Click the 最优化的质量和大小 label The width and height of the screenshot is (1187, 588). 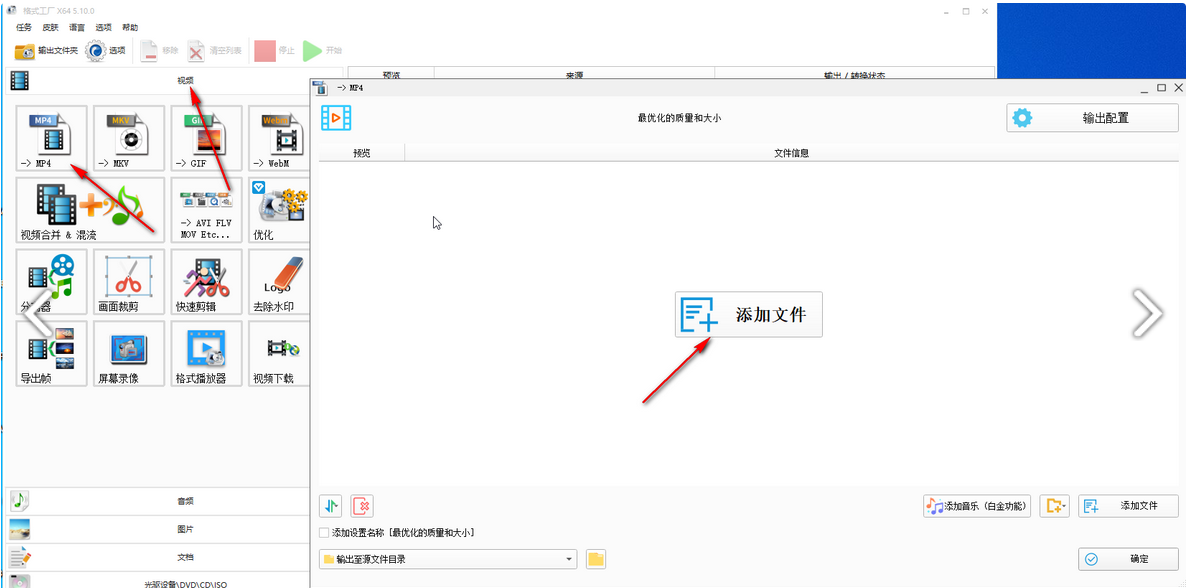(x=679, y=118)
